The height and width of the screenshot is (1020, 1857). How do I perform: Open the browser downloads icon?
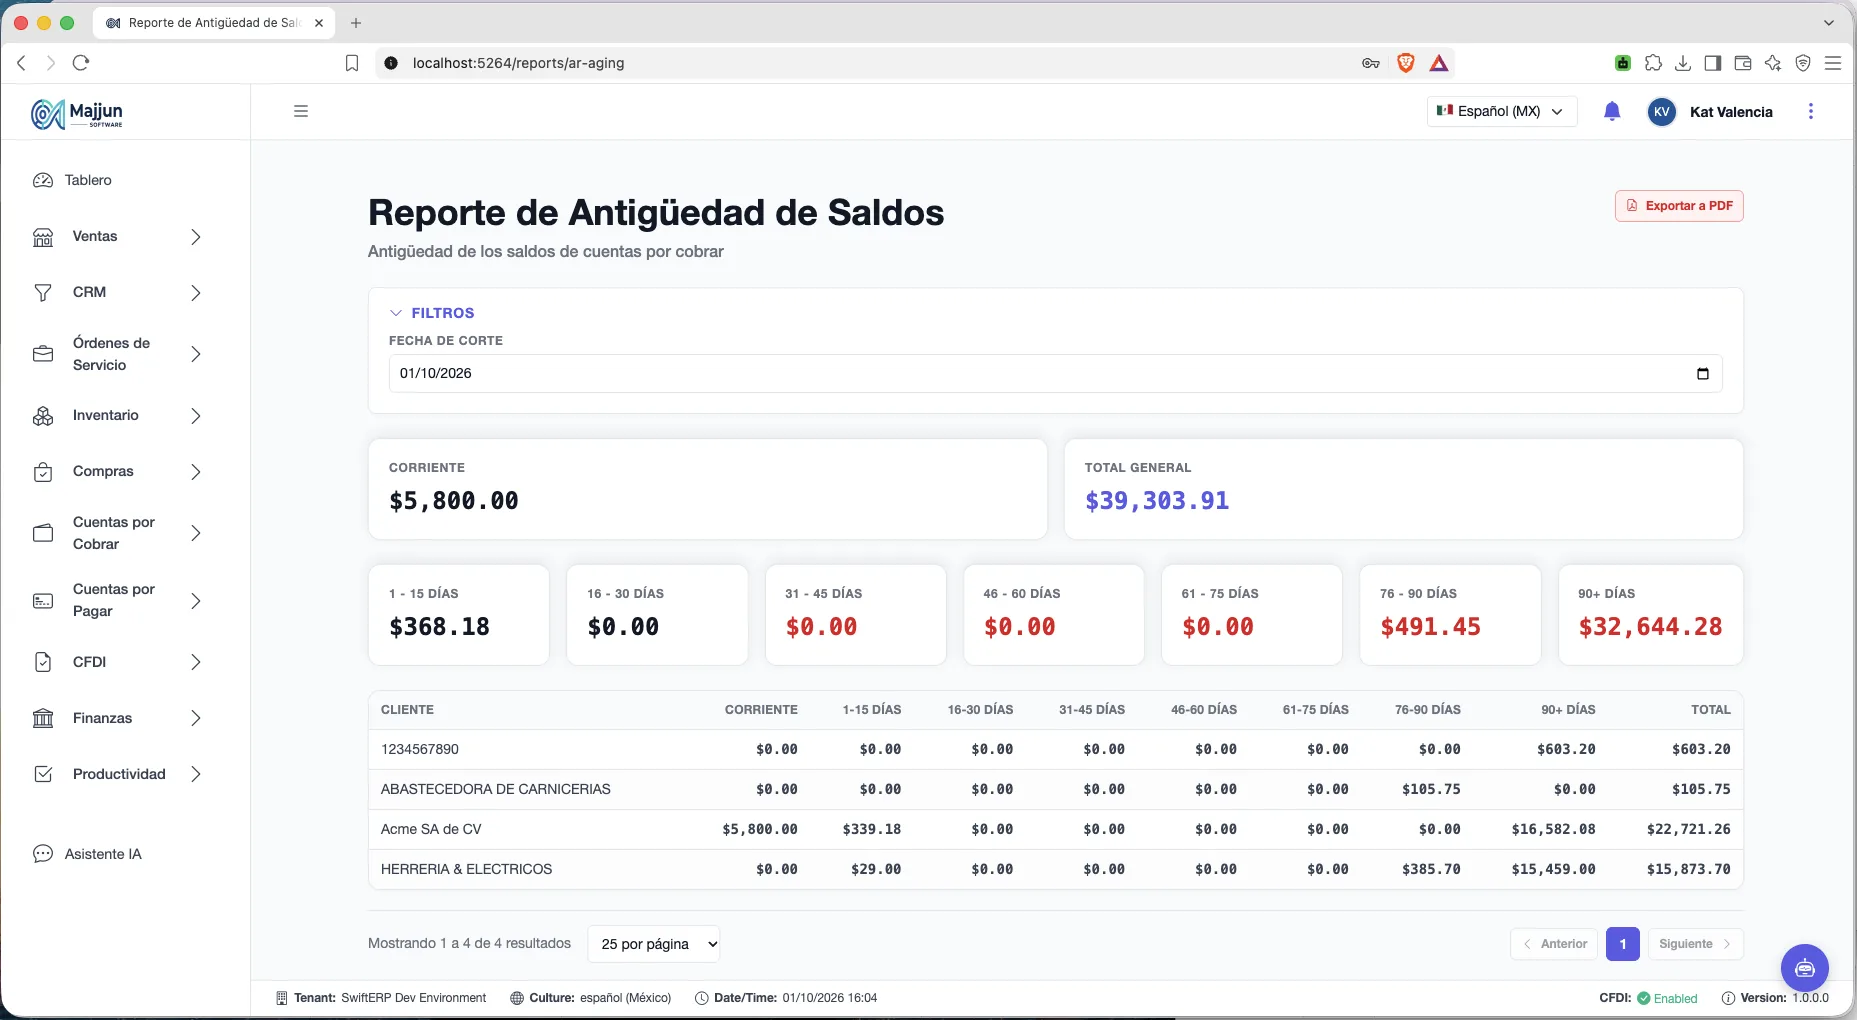click(1683, 63)
